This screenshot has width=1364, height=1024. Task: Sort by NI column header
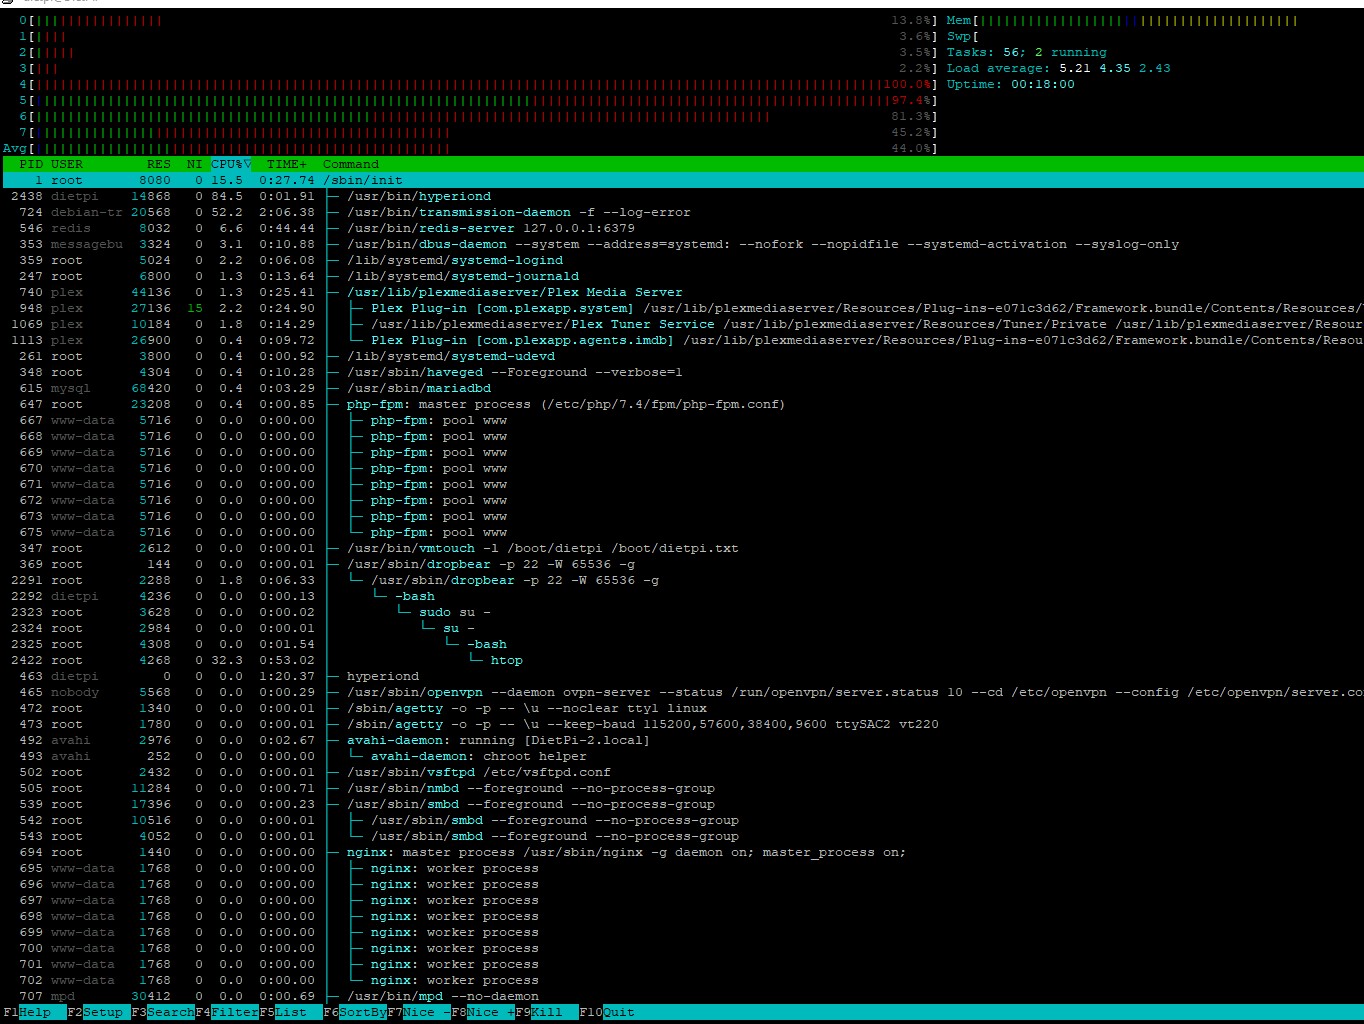(x=195, y=164)
